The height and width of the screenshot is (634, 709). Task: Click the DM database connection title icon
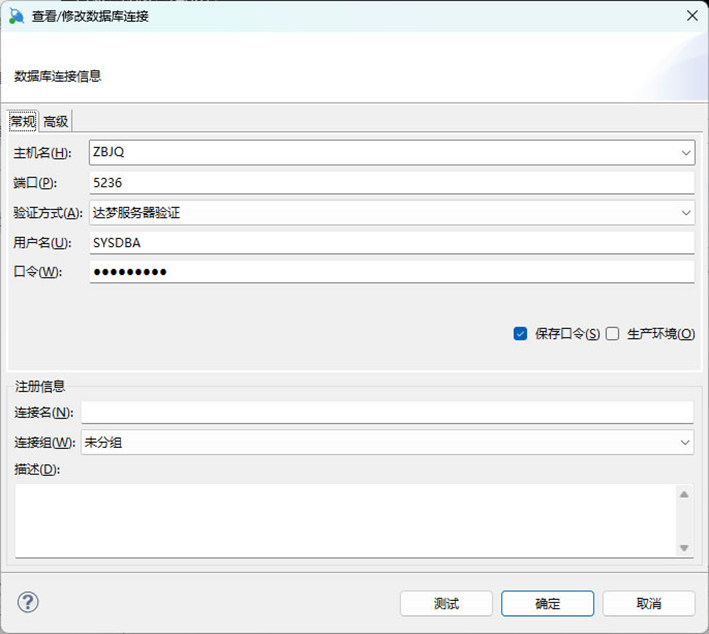pyautogui.click(x=16, y=16)
